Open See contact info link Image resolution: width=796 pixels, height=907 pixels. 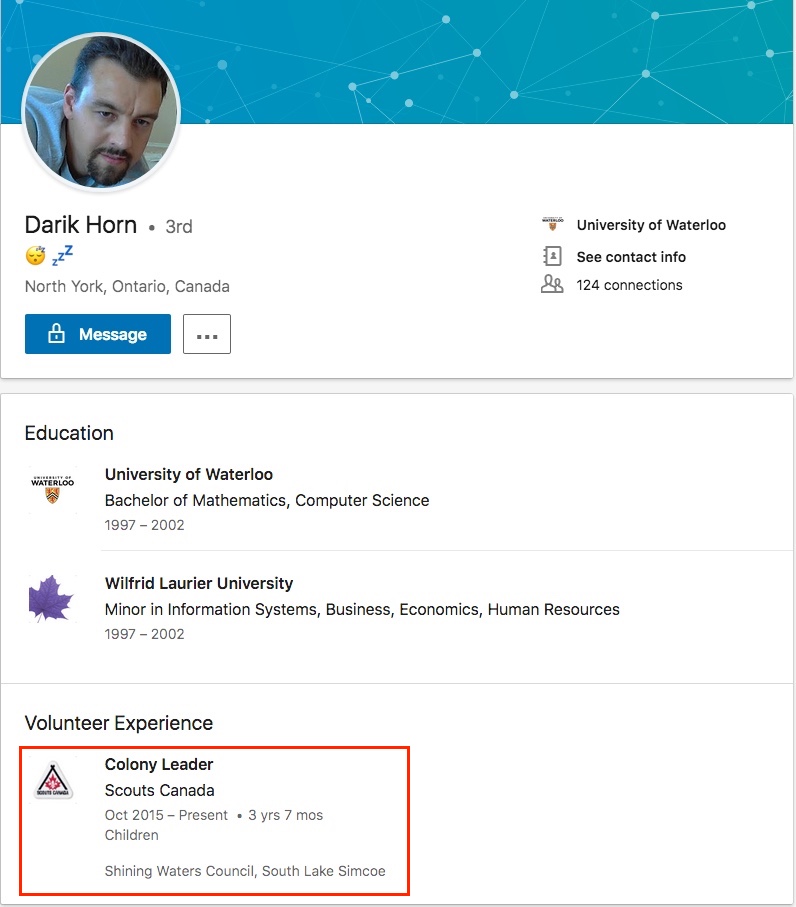[631, 257]
